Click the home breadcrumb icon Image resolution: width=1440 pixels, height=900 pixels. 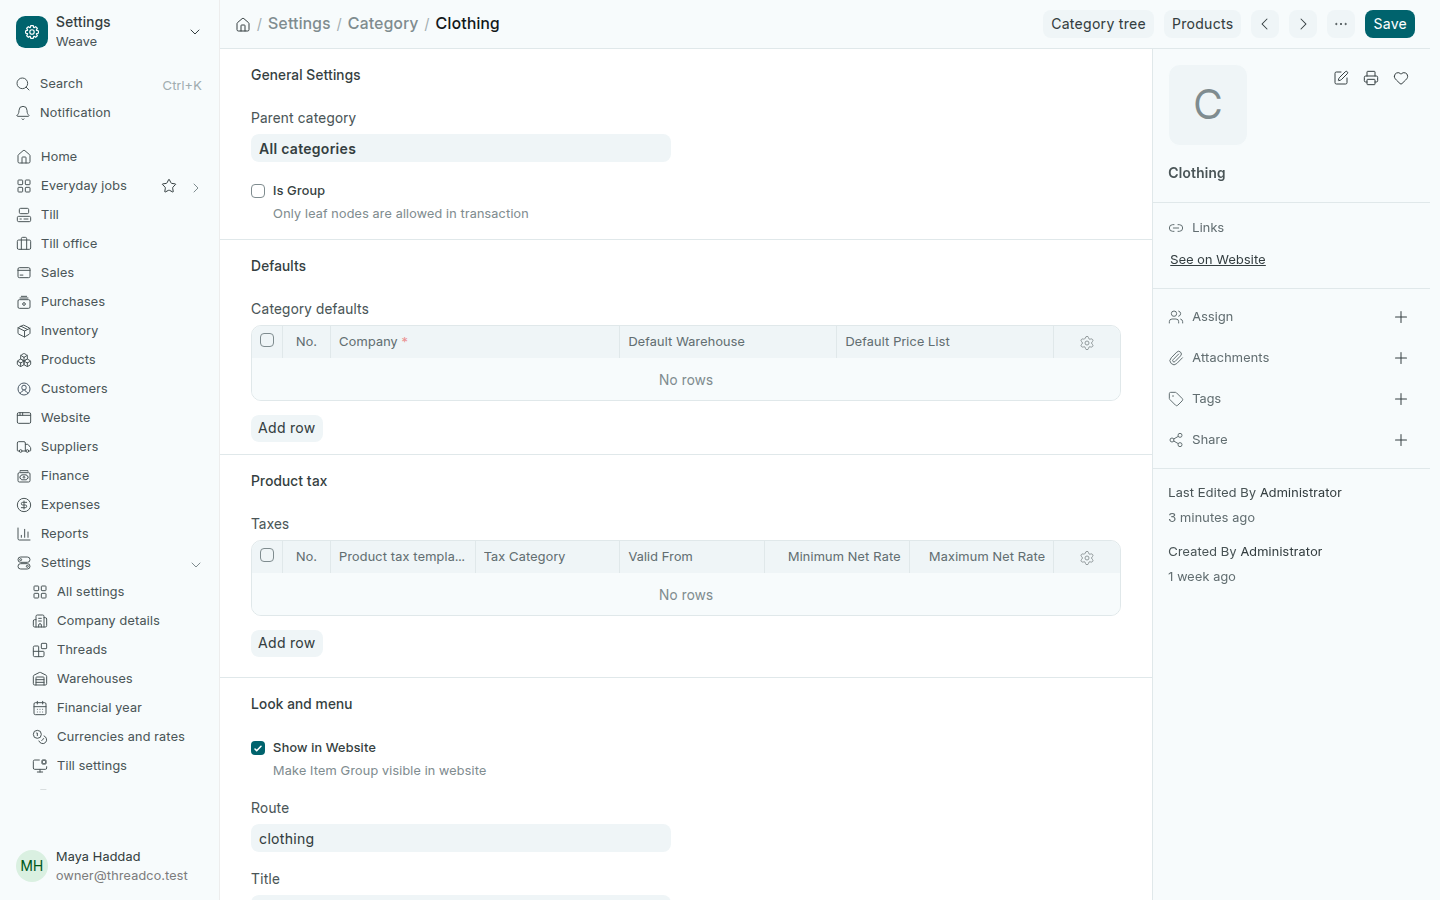(x=243, y=24)
